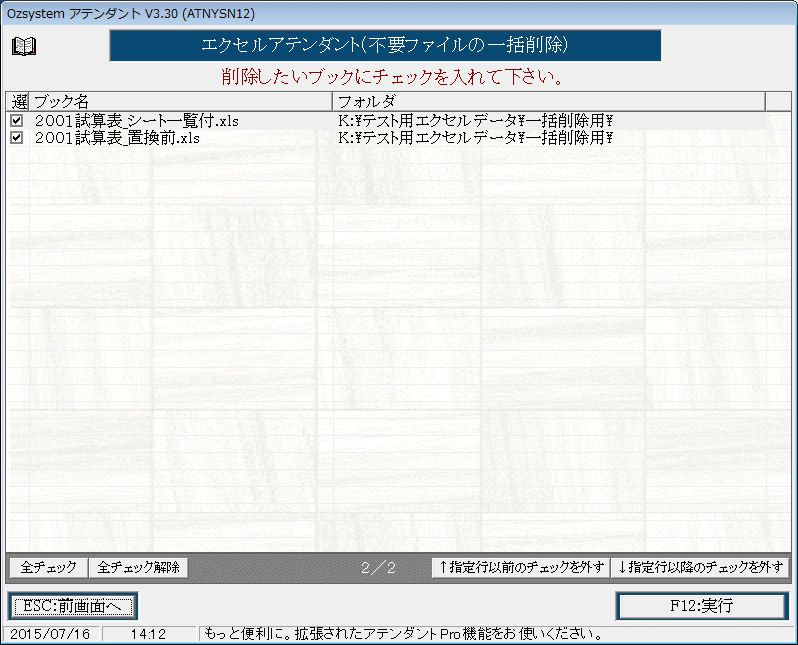
Task: Uncheck 2001試算表_シート一覧付.xls checkbox
Action: (17, 120)
